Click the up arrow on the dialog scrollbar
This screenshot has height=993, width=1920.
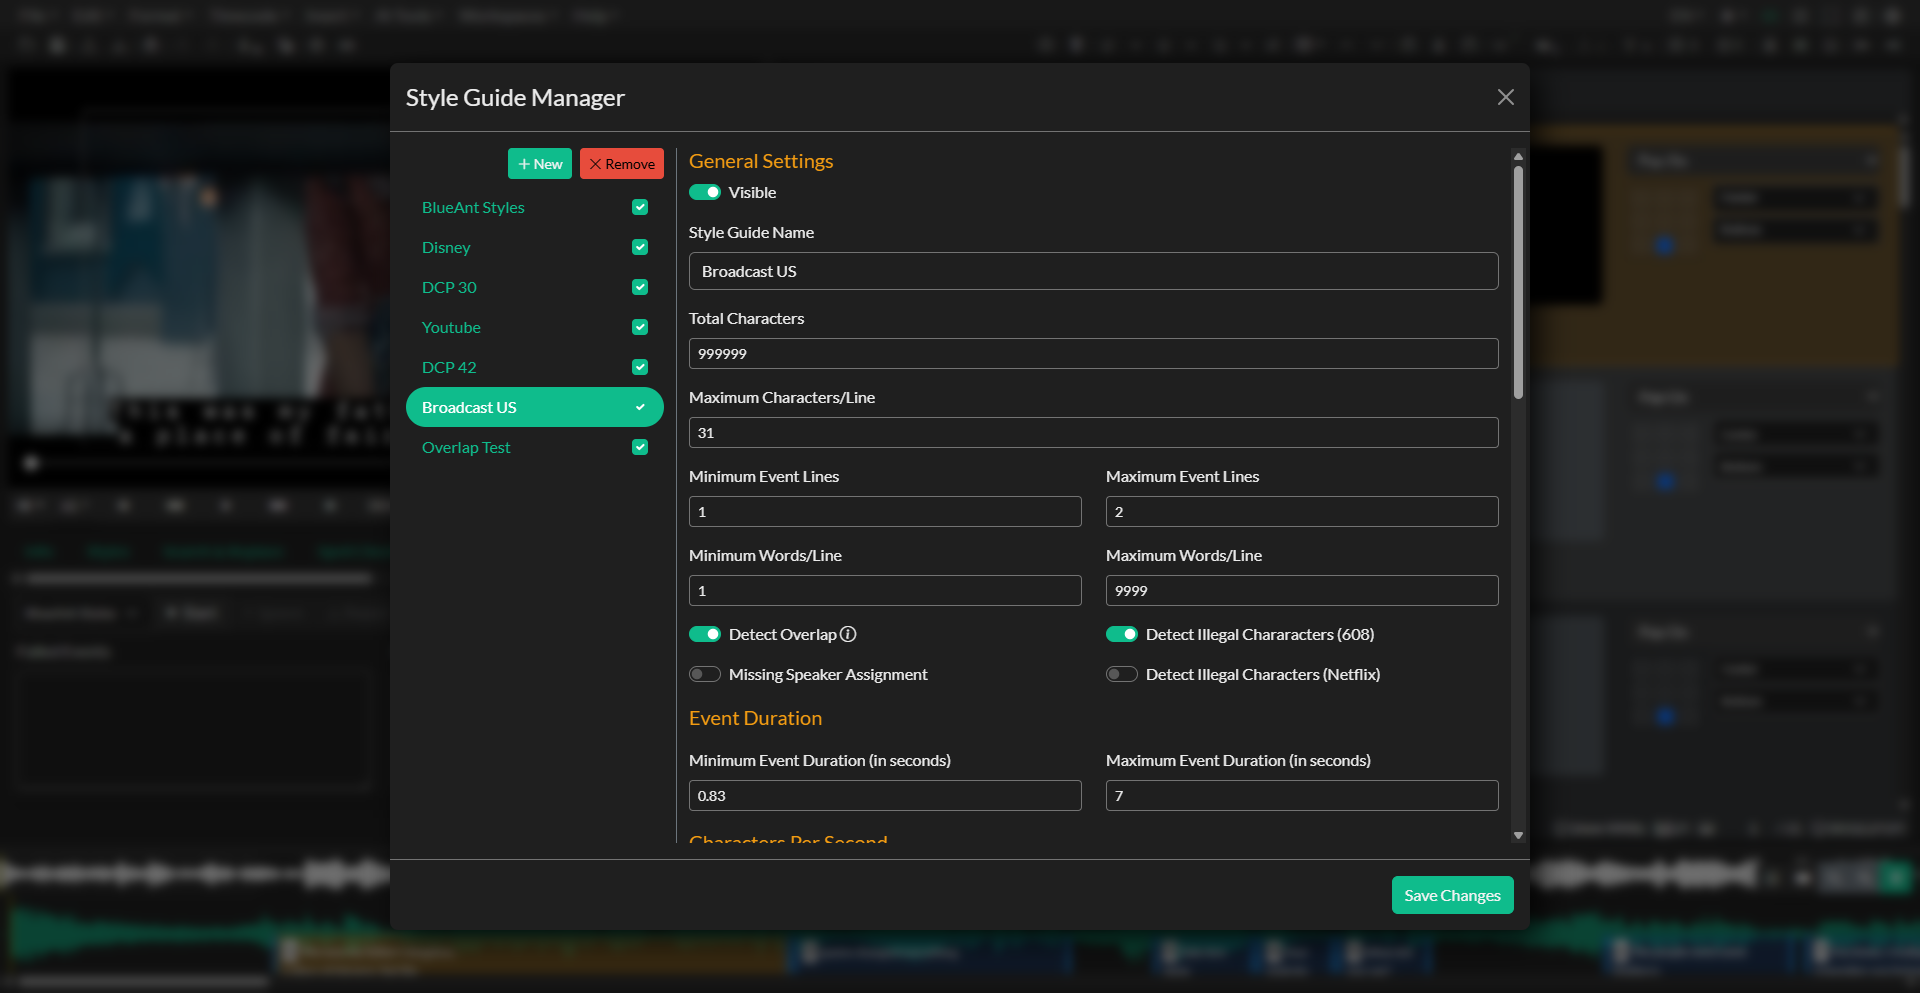[1518, 156]
